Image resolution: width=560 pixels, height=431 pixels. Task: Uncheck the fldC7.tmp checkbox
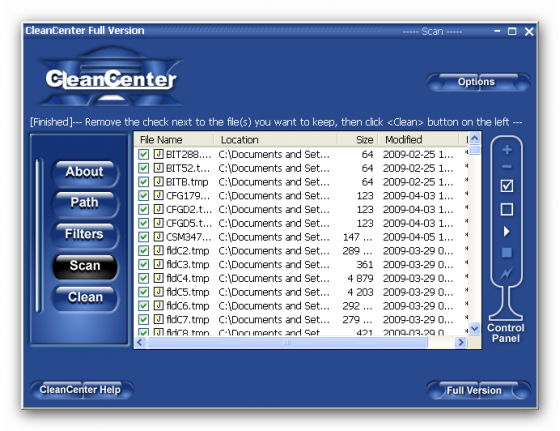pos(143,319)
